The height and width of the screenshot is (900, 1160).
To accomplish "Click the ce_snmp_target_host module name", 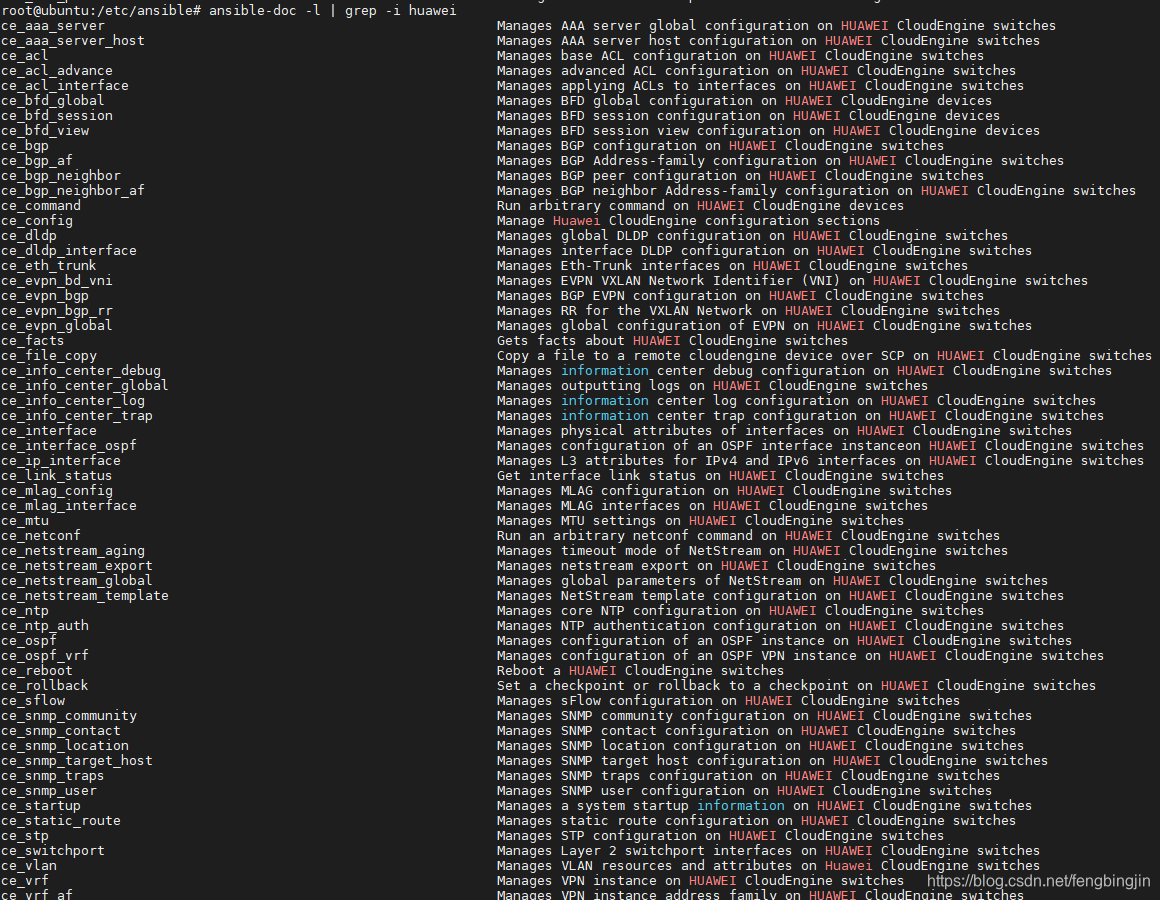I will tap(77, 761).
